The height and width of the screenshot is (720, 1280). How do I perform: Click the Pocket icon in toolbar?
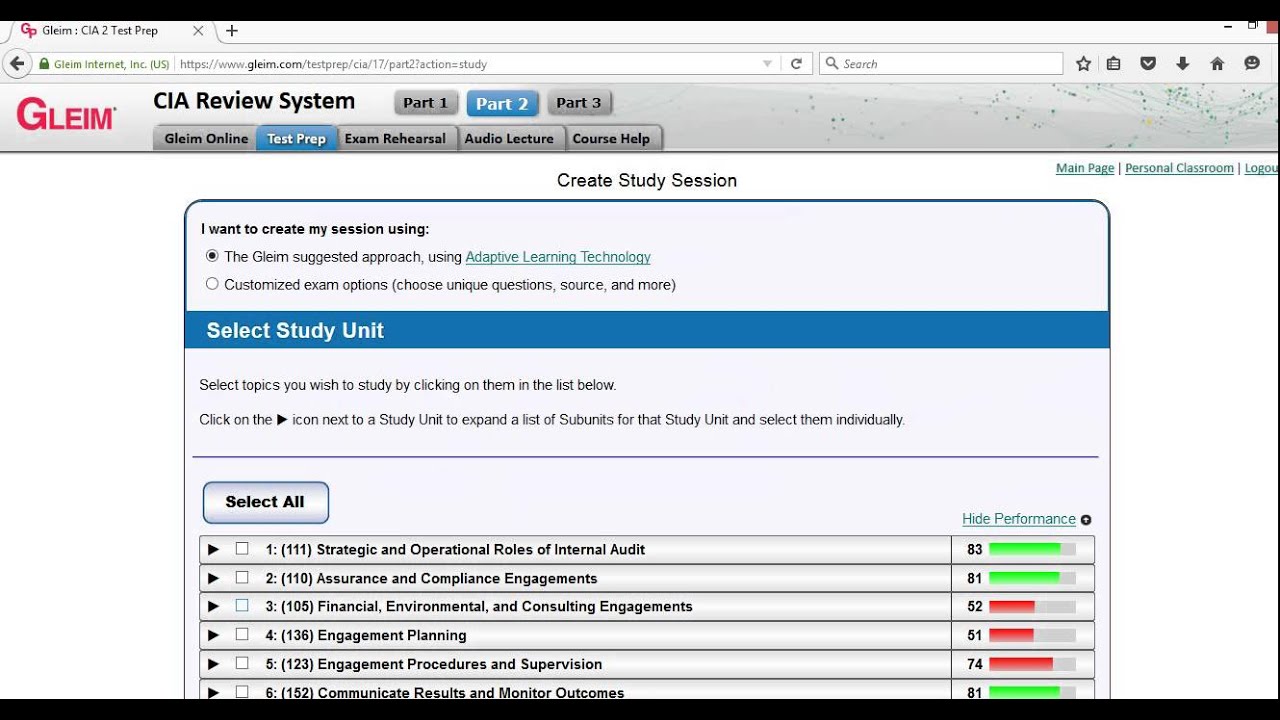(1148, 64)
